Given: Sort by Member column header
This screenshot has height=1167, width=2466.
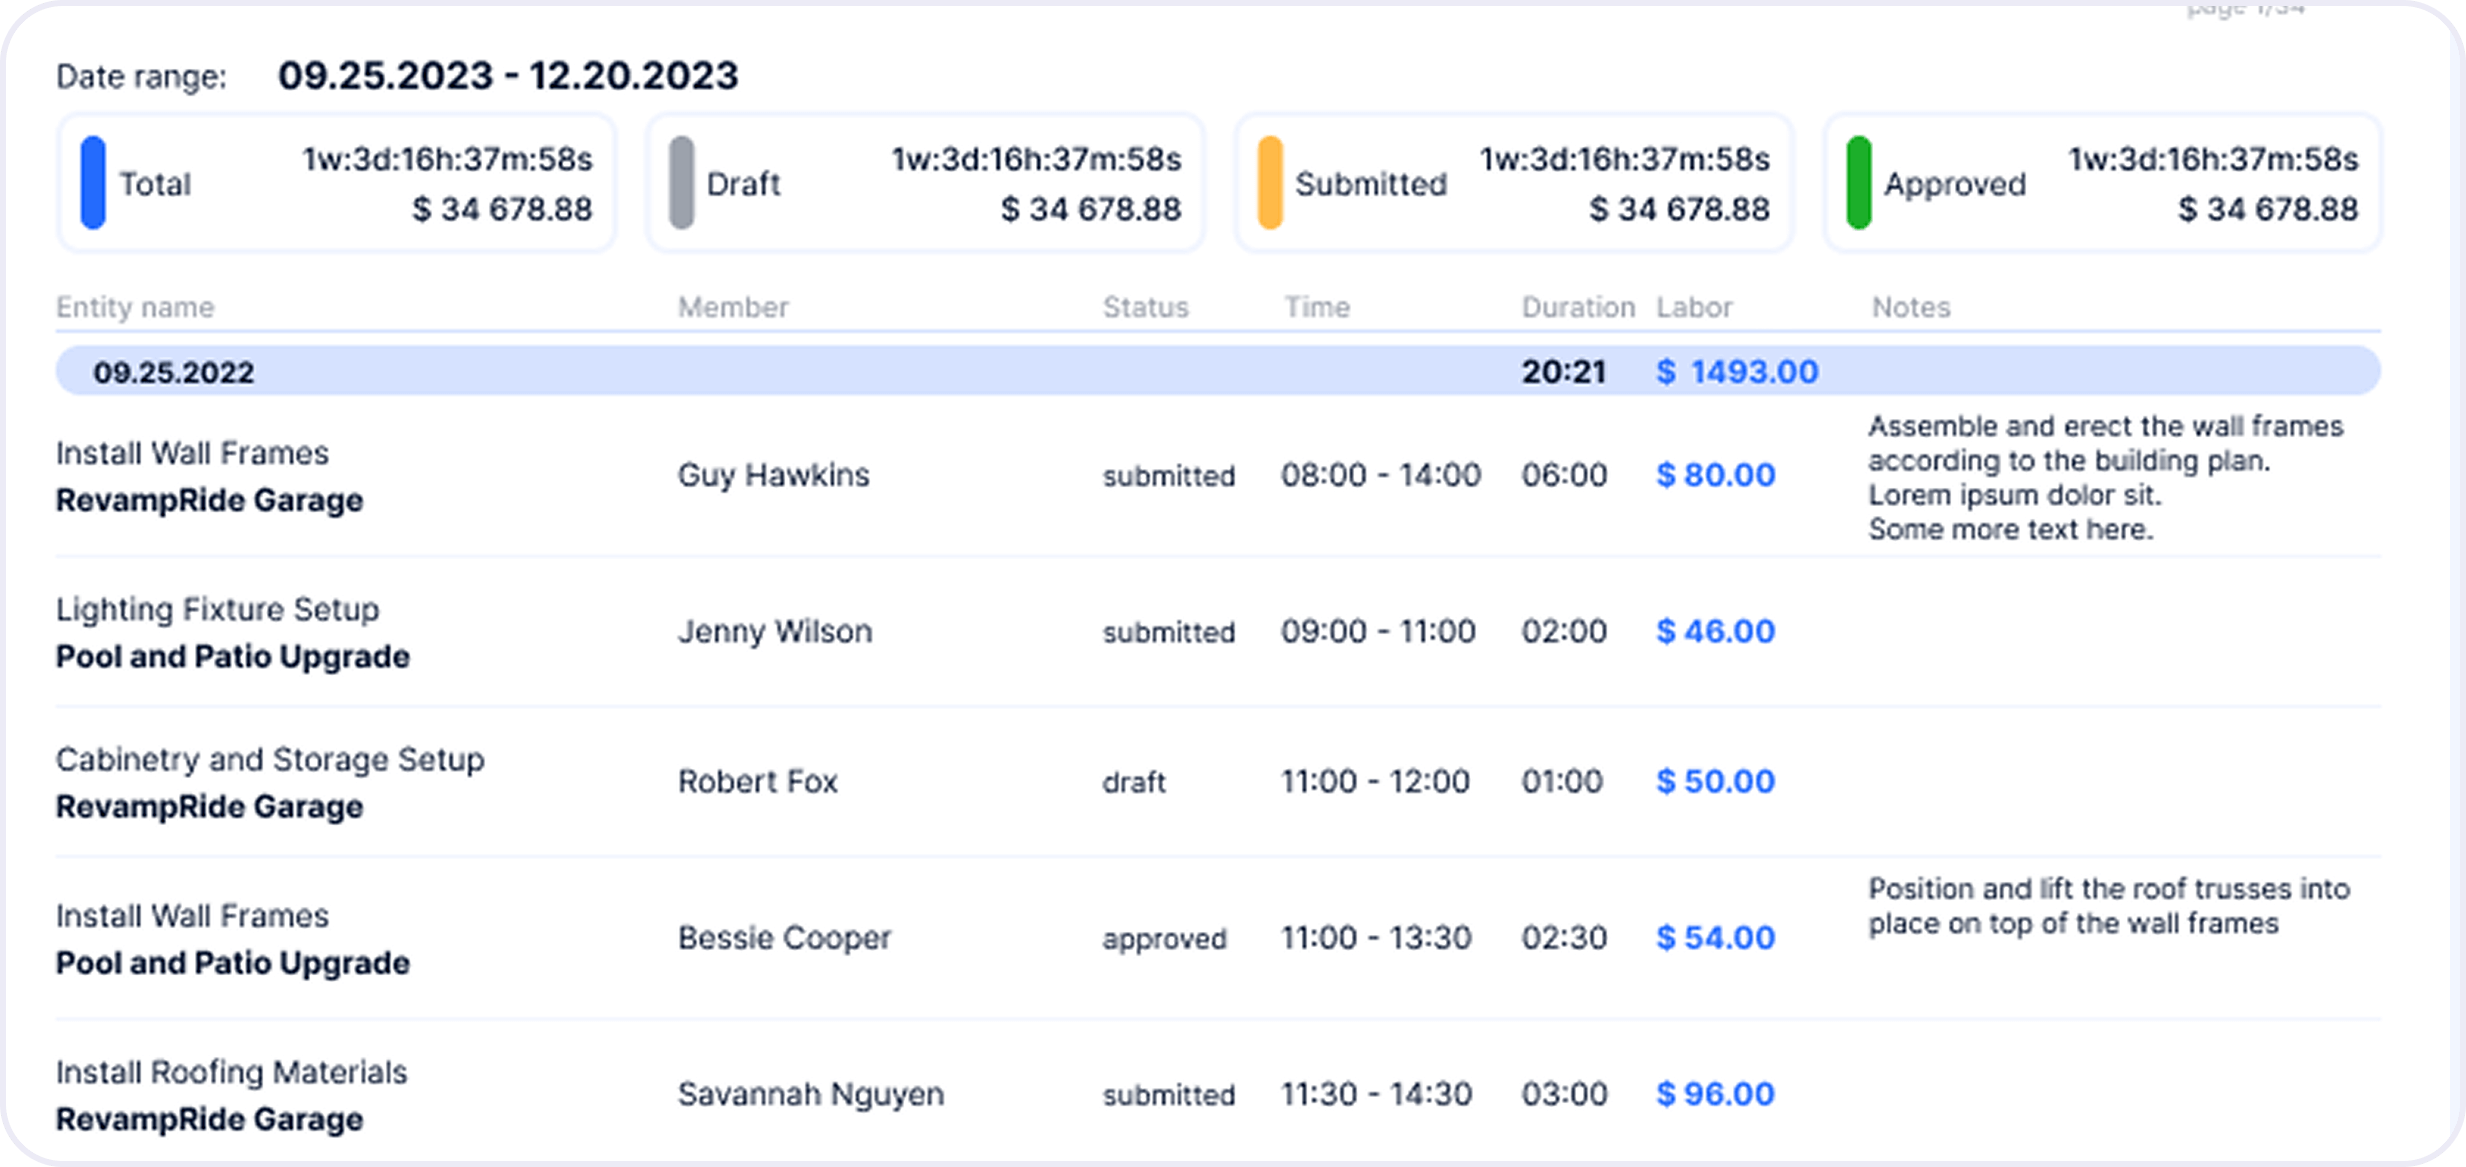Looking at the screenshot, I should pos(733,307).
